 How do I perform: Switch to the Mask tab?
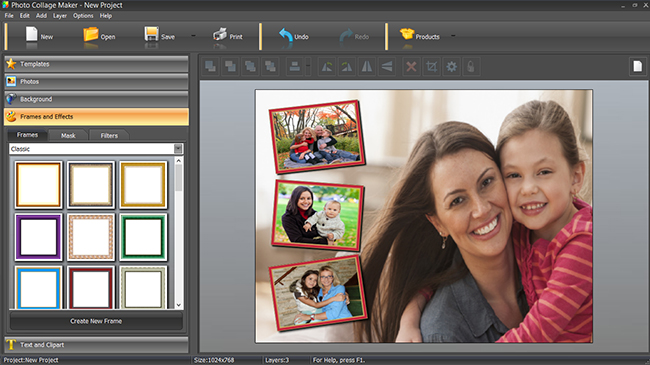click(x=68, y=135)
